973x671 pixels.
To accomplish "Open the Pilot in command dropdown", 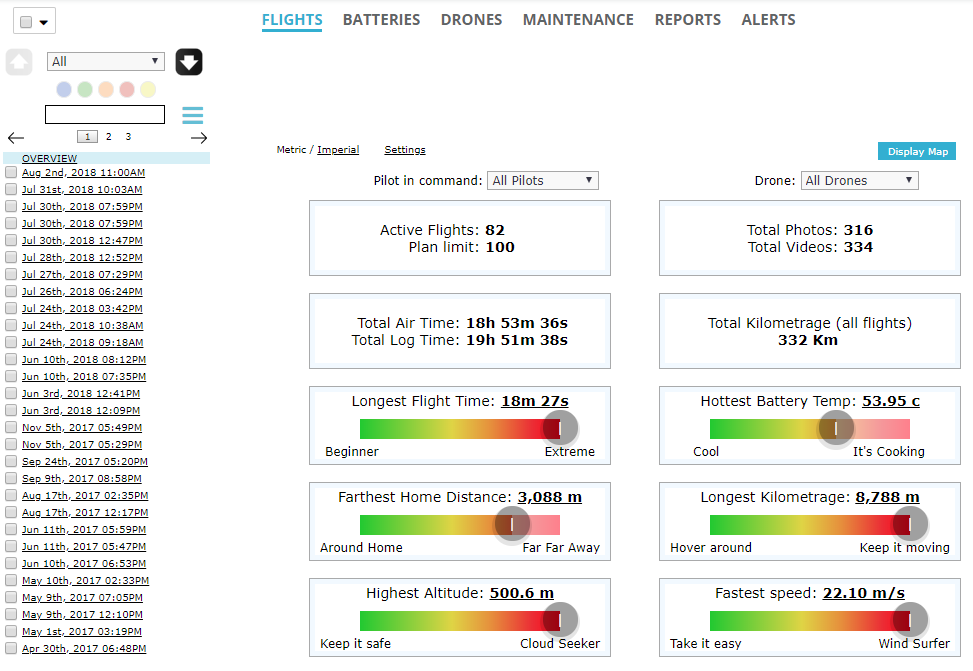I will click(x=542, y=181).
